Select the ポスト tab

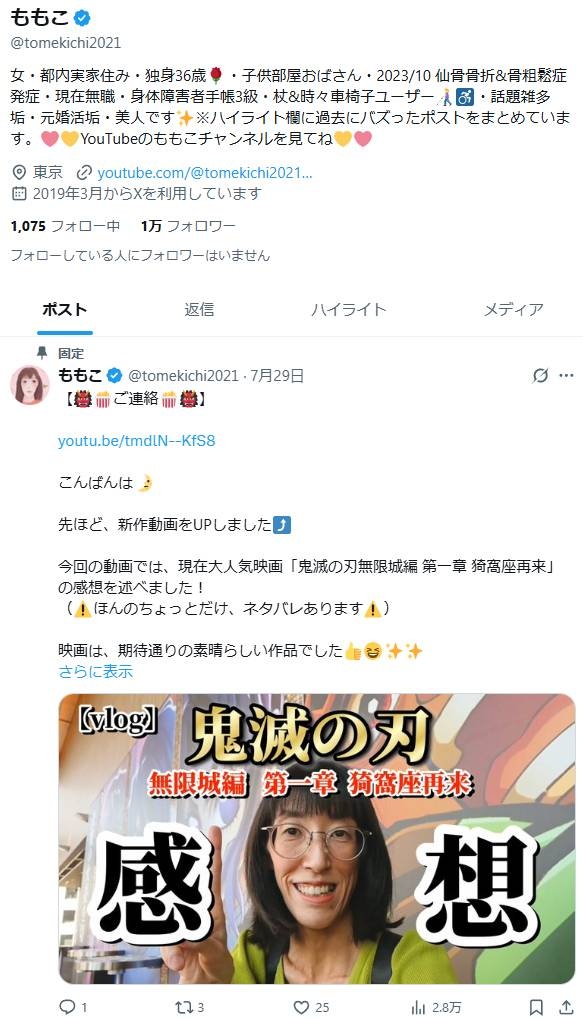coord(64,310)
